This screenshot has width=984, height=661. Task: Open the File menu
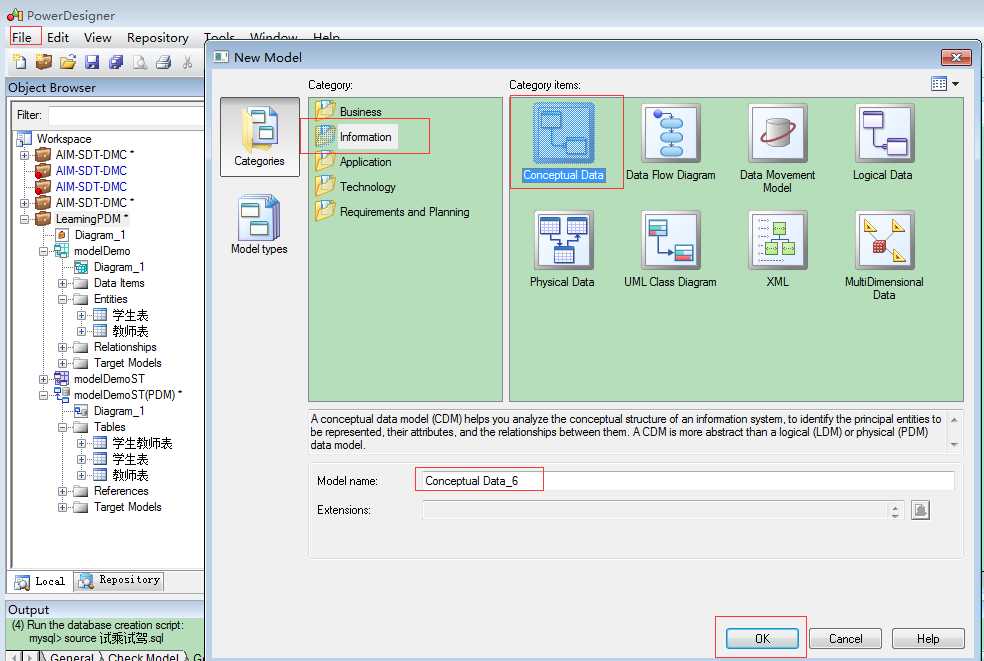22,37
